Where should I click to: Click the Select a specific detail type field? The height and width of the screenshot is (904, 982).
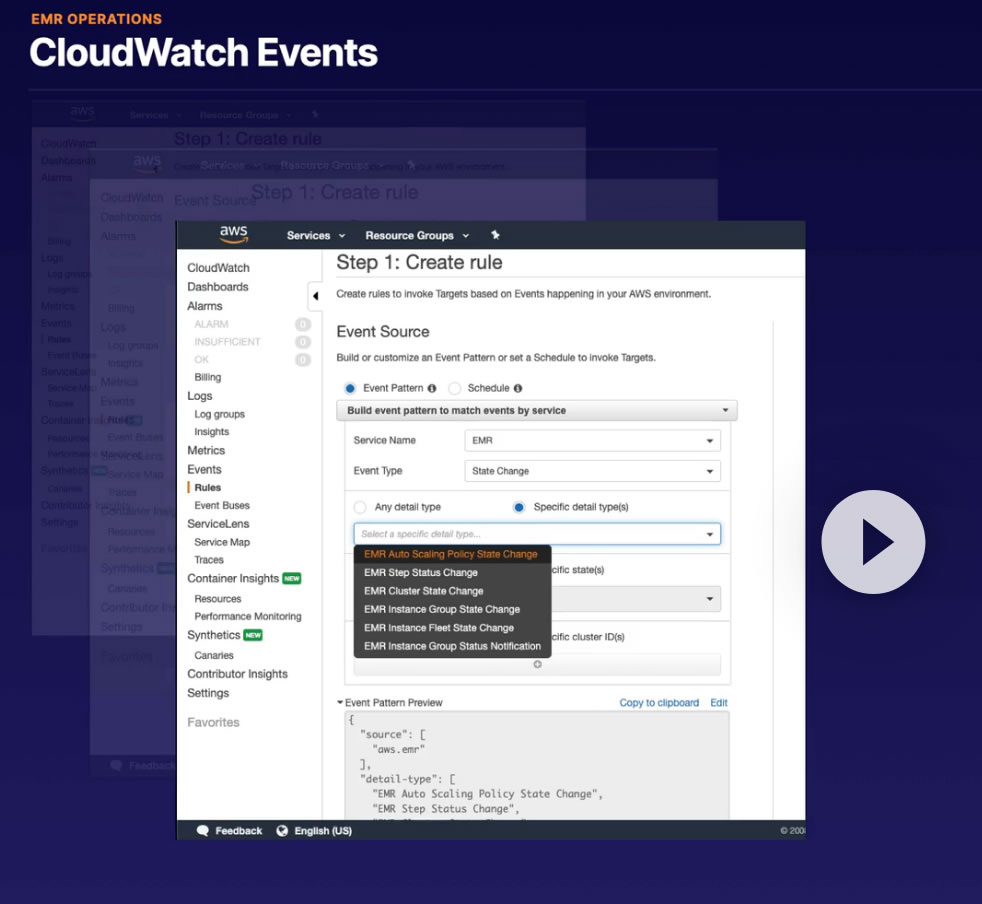coord(537,534)
